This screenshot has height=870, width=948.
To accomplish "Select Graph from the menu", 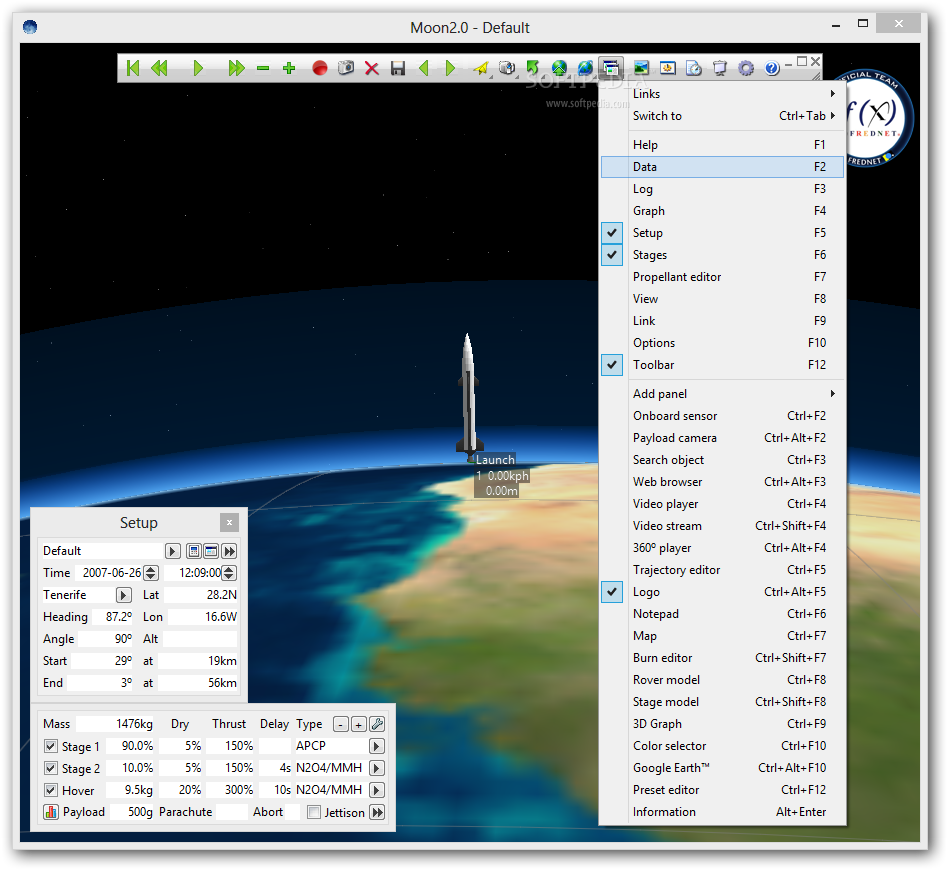I will (x=722, y=211).
